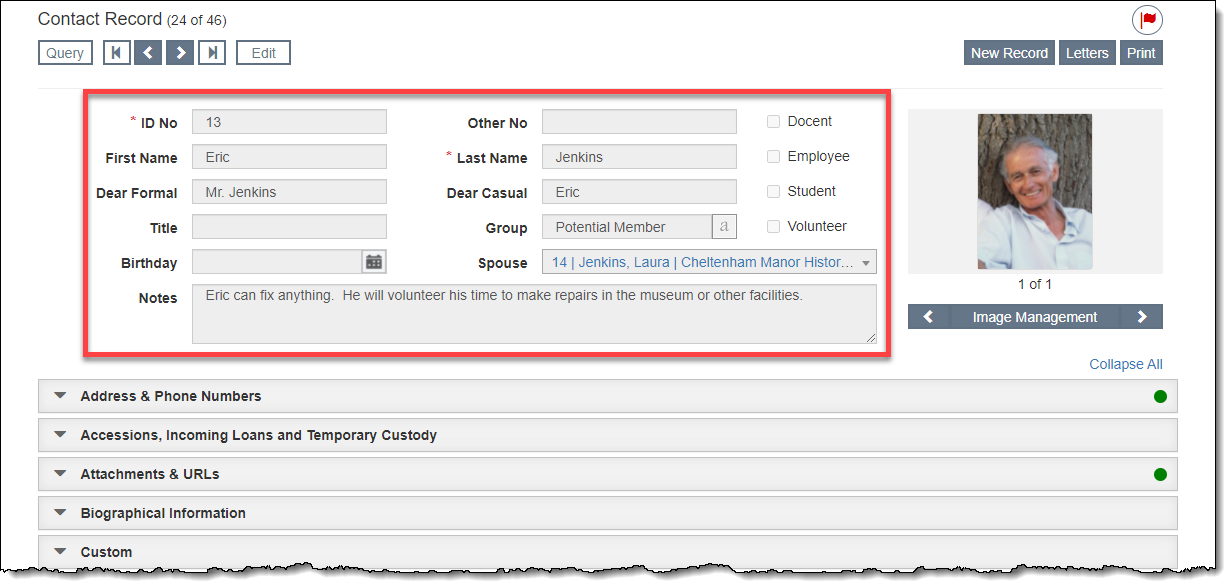Open the Spouse dropdown

pyautogui.click(x=865, y=263)
